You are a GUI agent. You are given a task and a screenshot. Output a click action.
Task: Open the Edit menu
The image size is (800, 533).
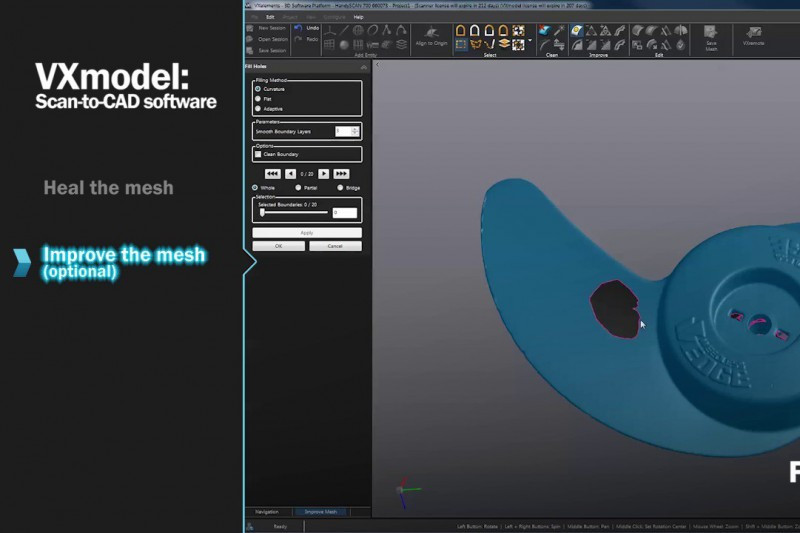270,17
